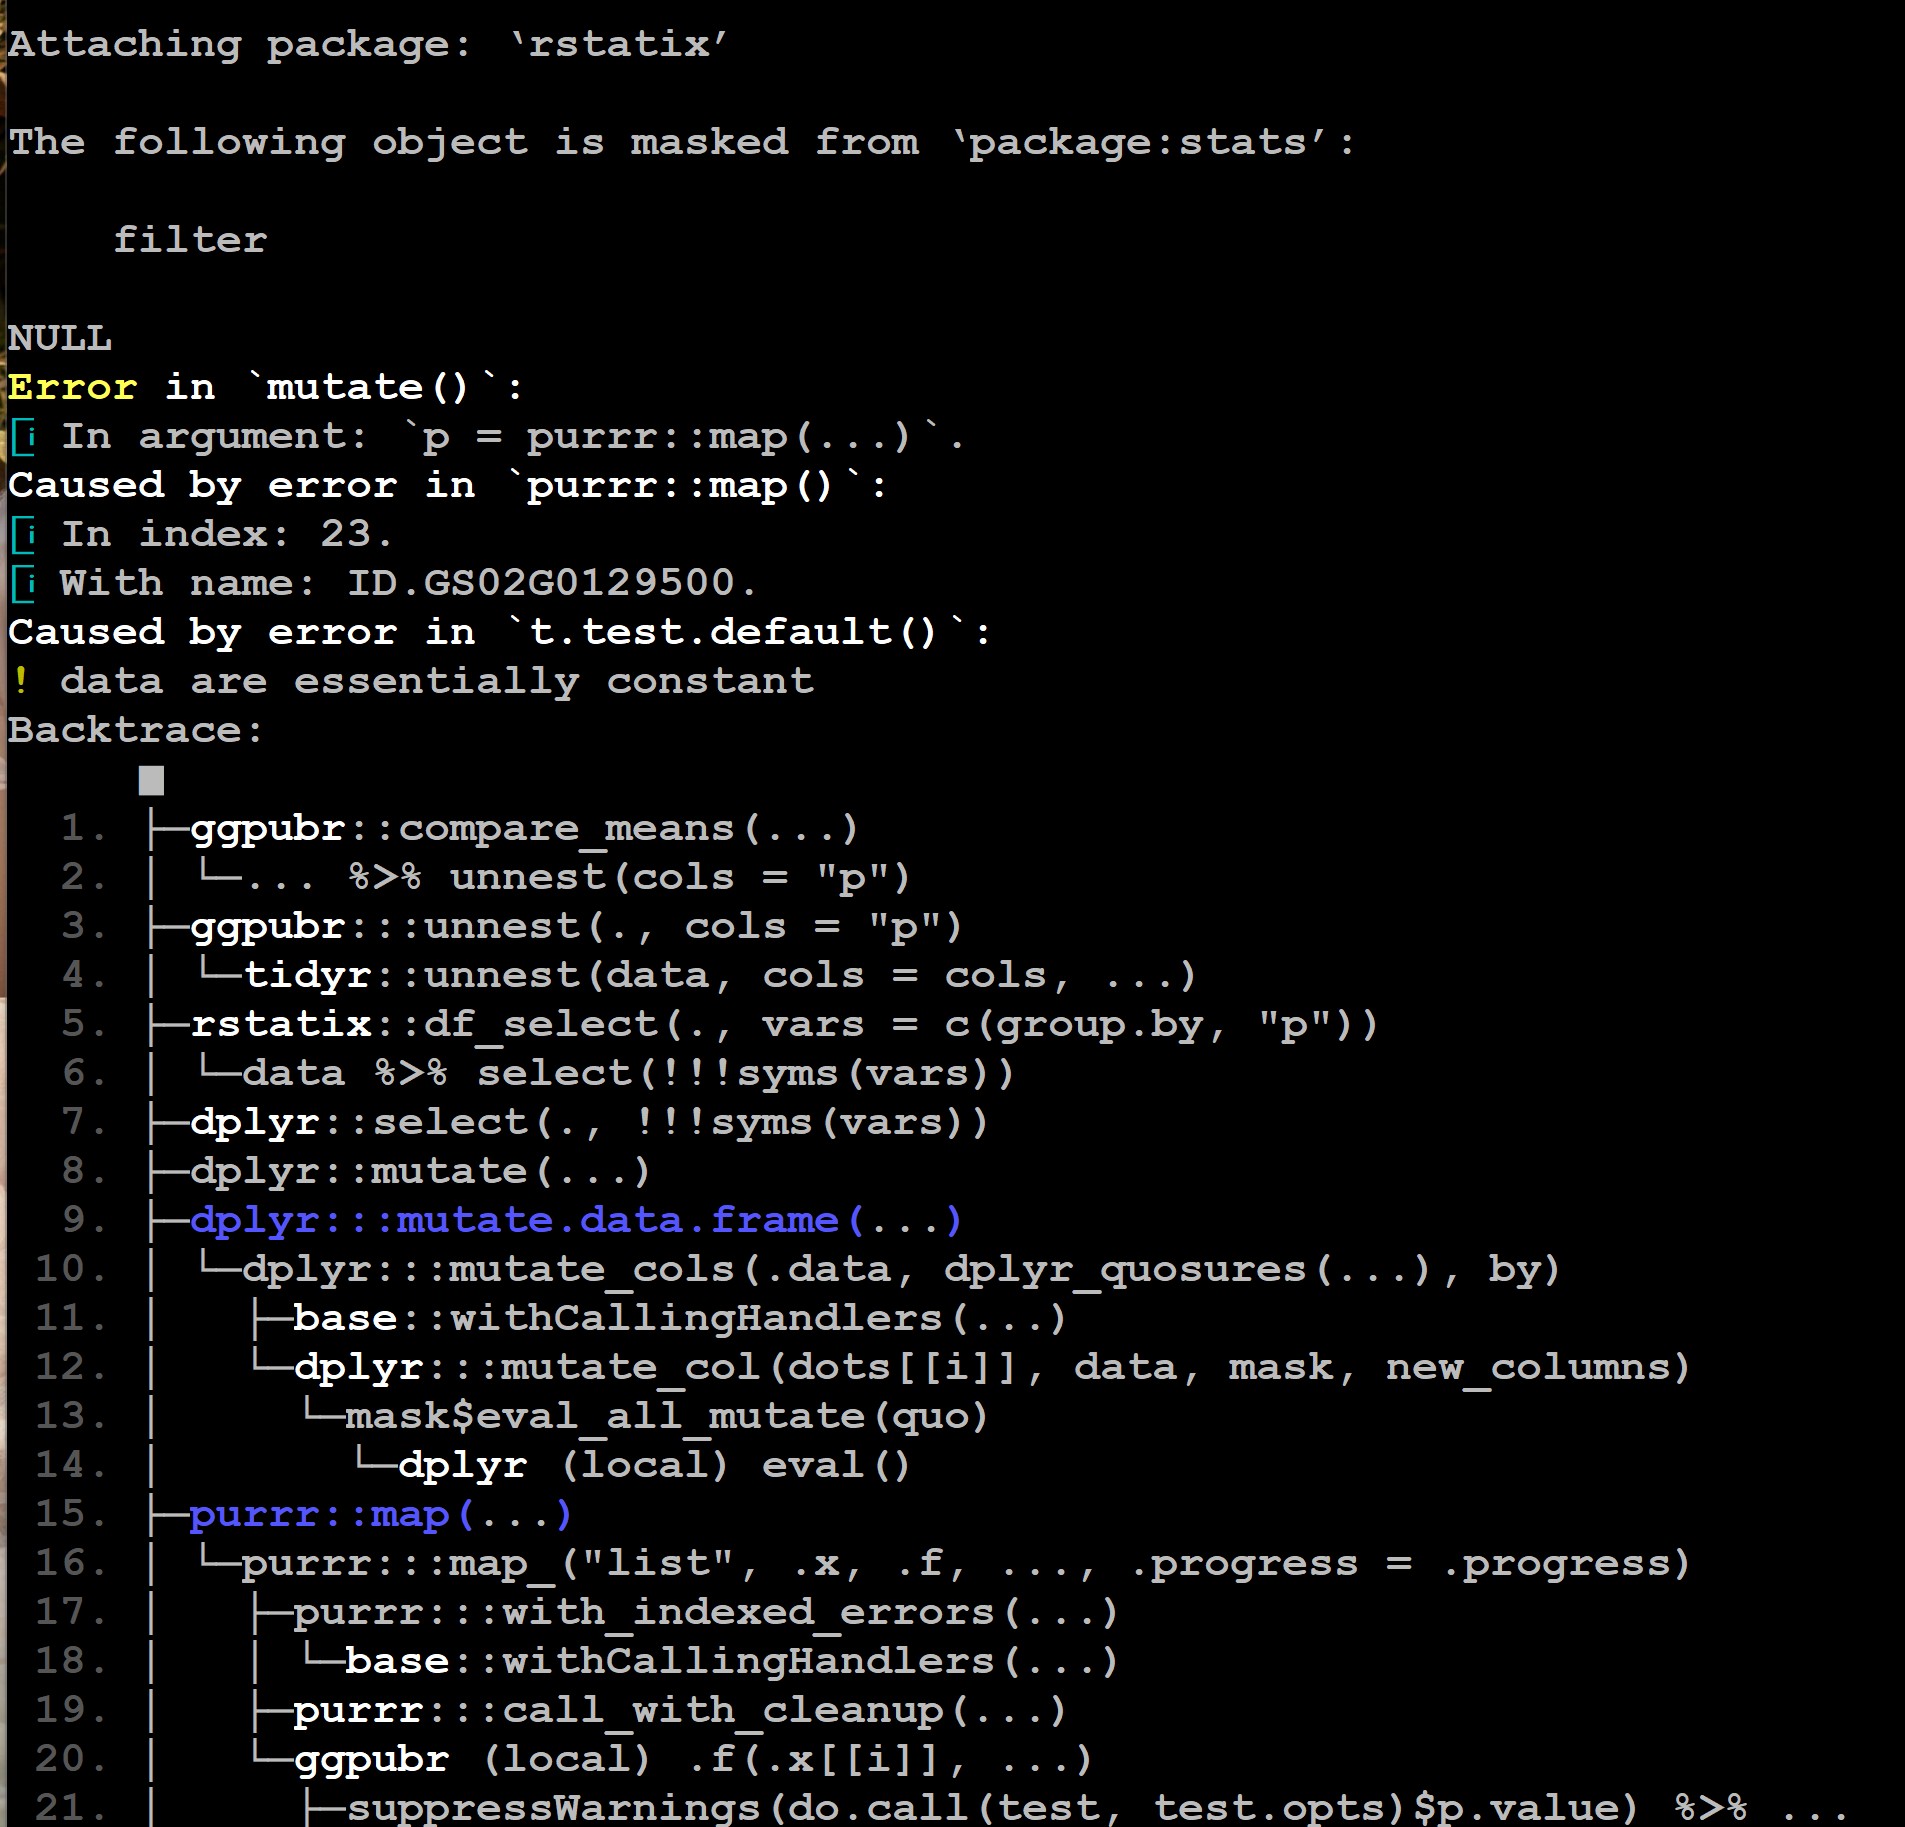
Task: Select the ggpubr::compare_means(...) backtrace line
Action: pyautogui.click(x=524, y=829)
